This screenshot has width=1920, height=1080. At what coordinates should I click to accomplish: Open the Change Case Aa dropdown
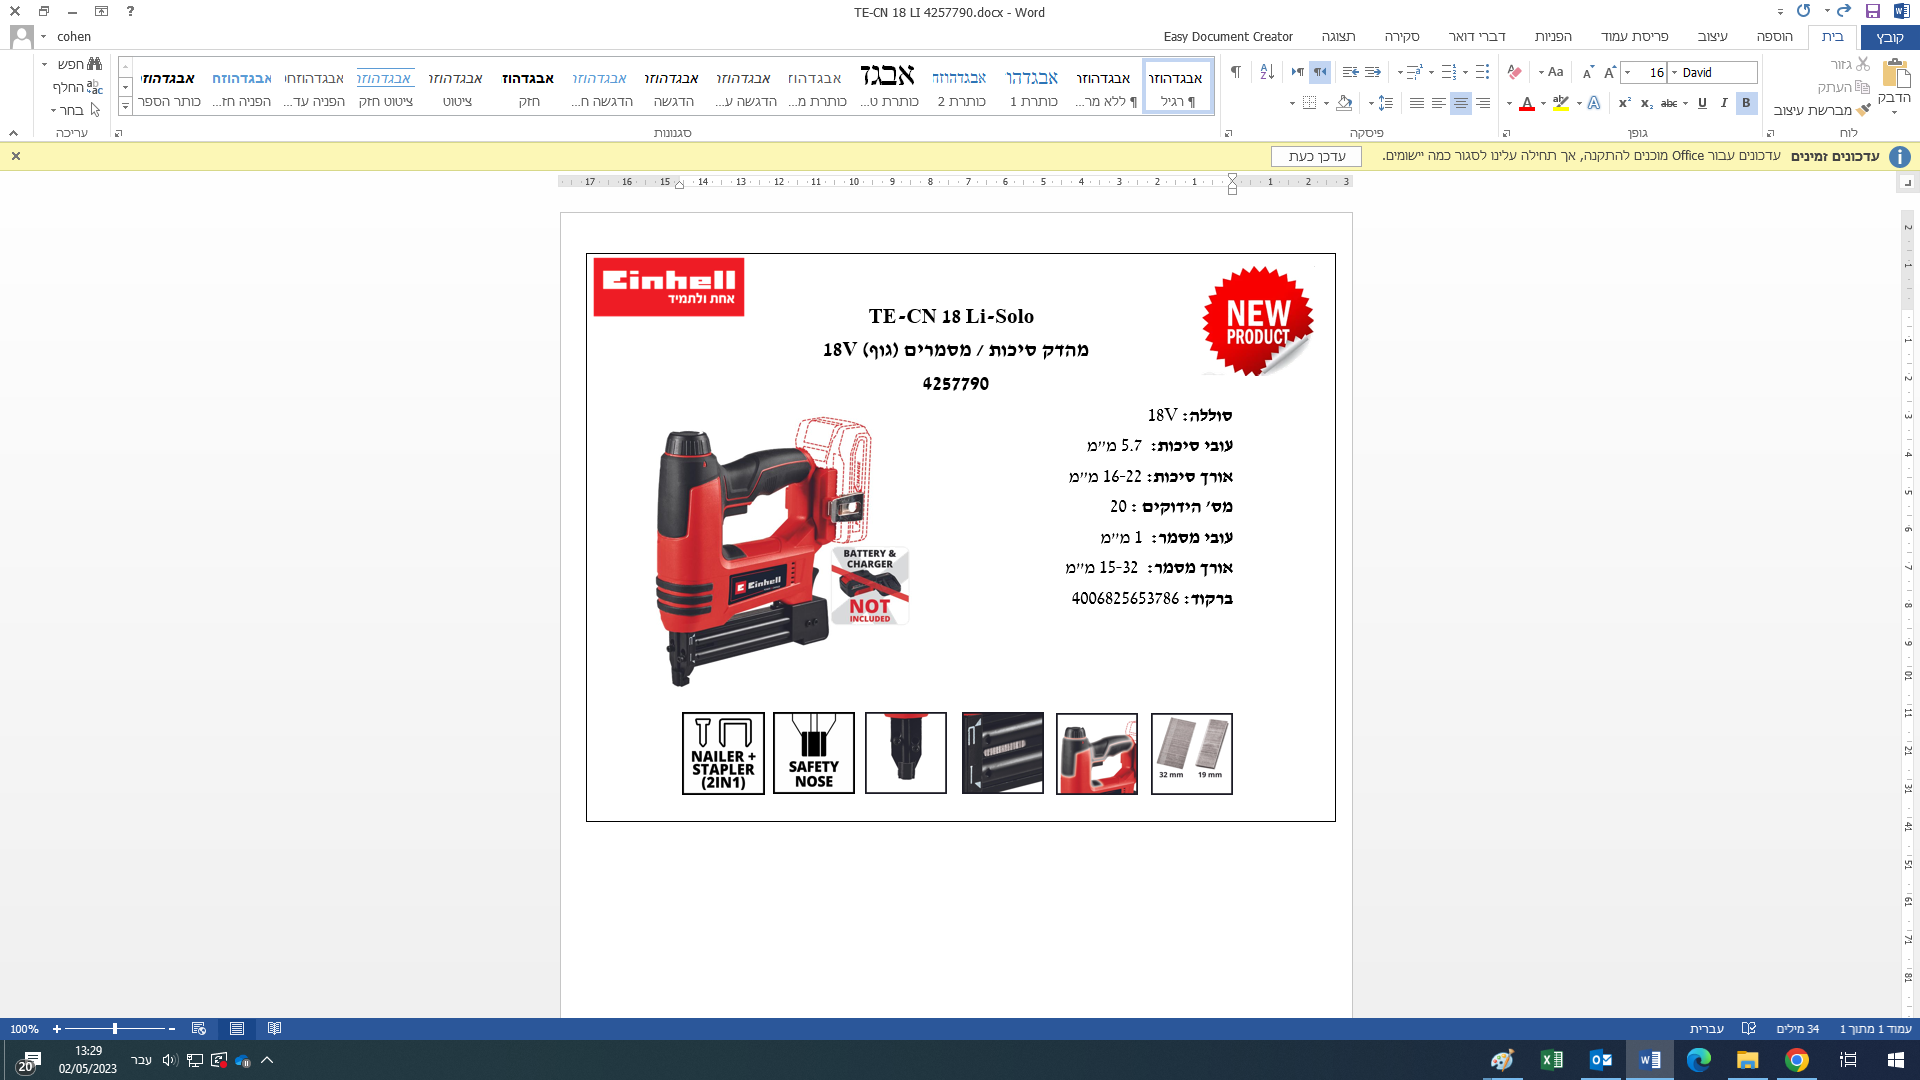[x=1551, y=72]
